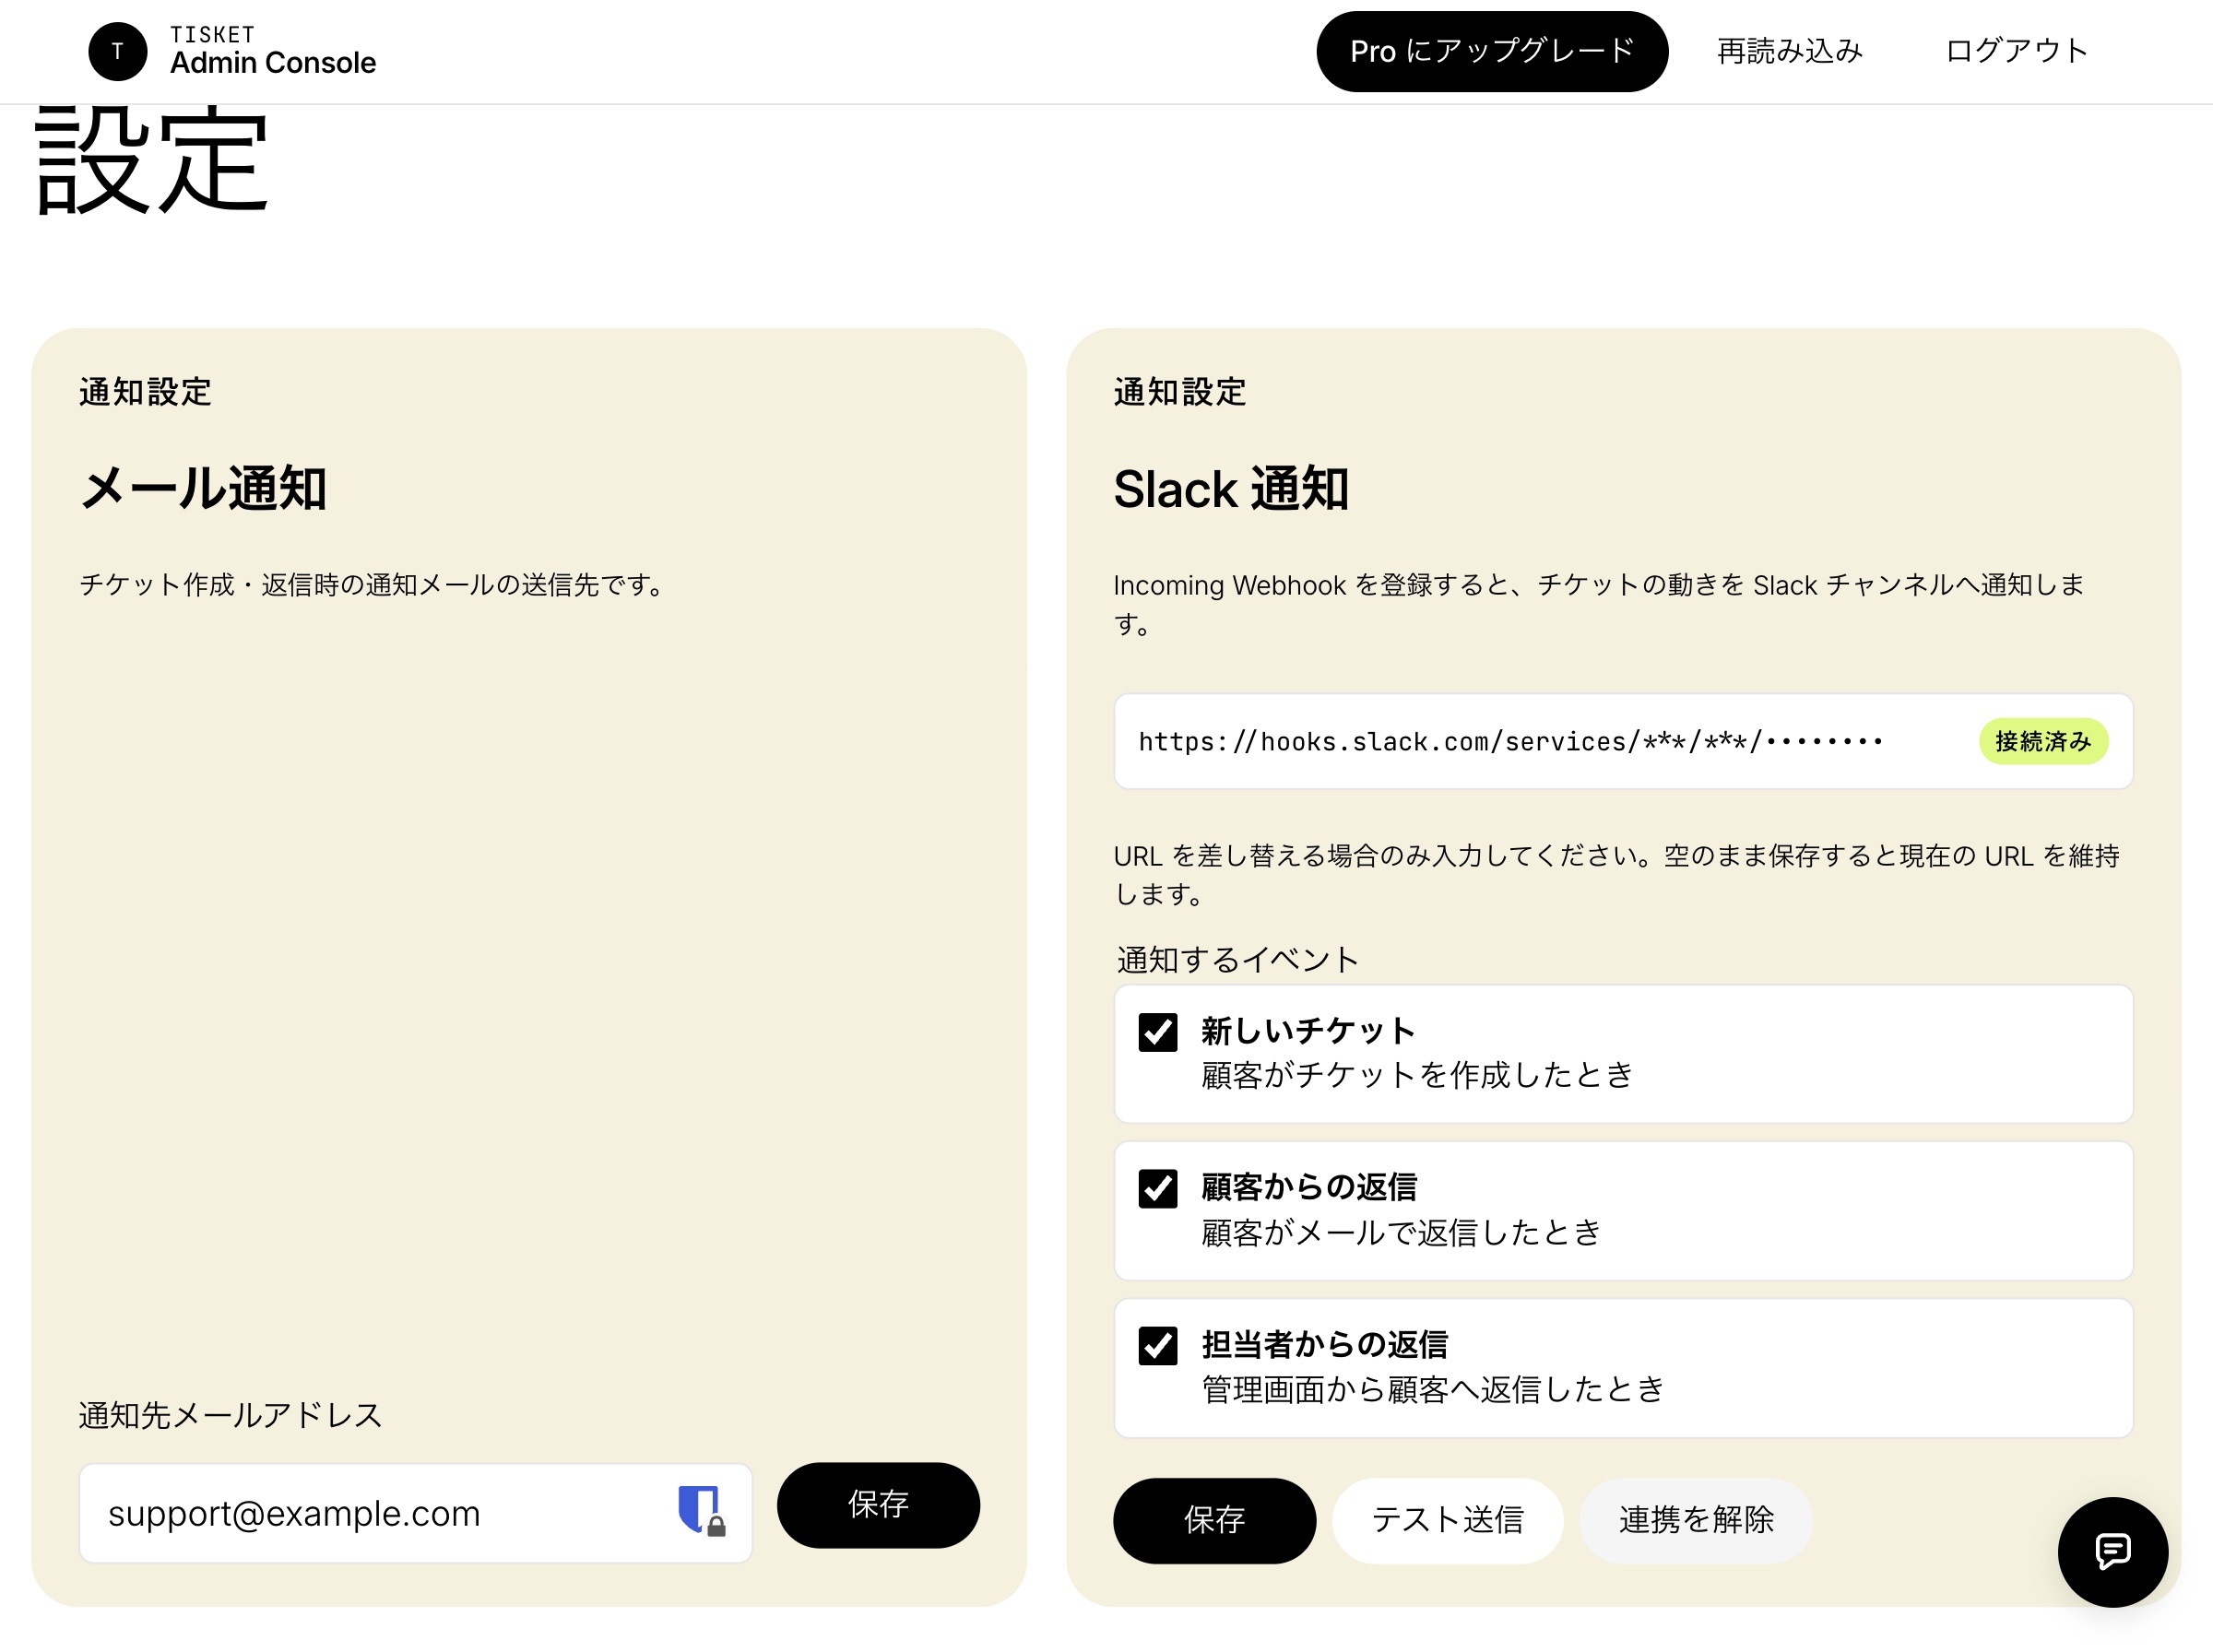Viewport: 2213px width, 1652px height.
Task: Click the Tisket round logo icon
Action: pyautogui.click(x=118, y=51)
